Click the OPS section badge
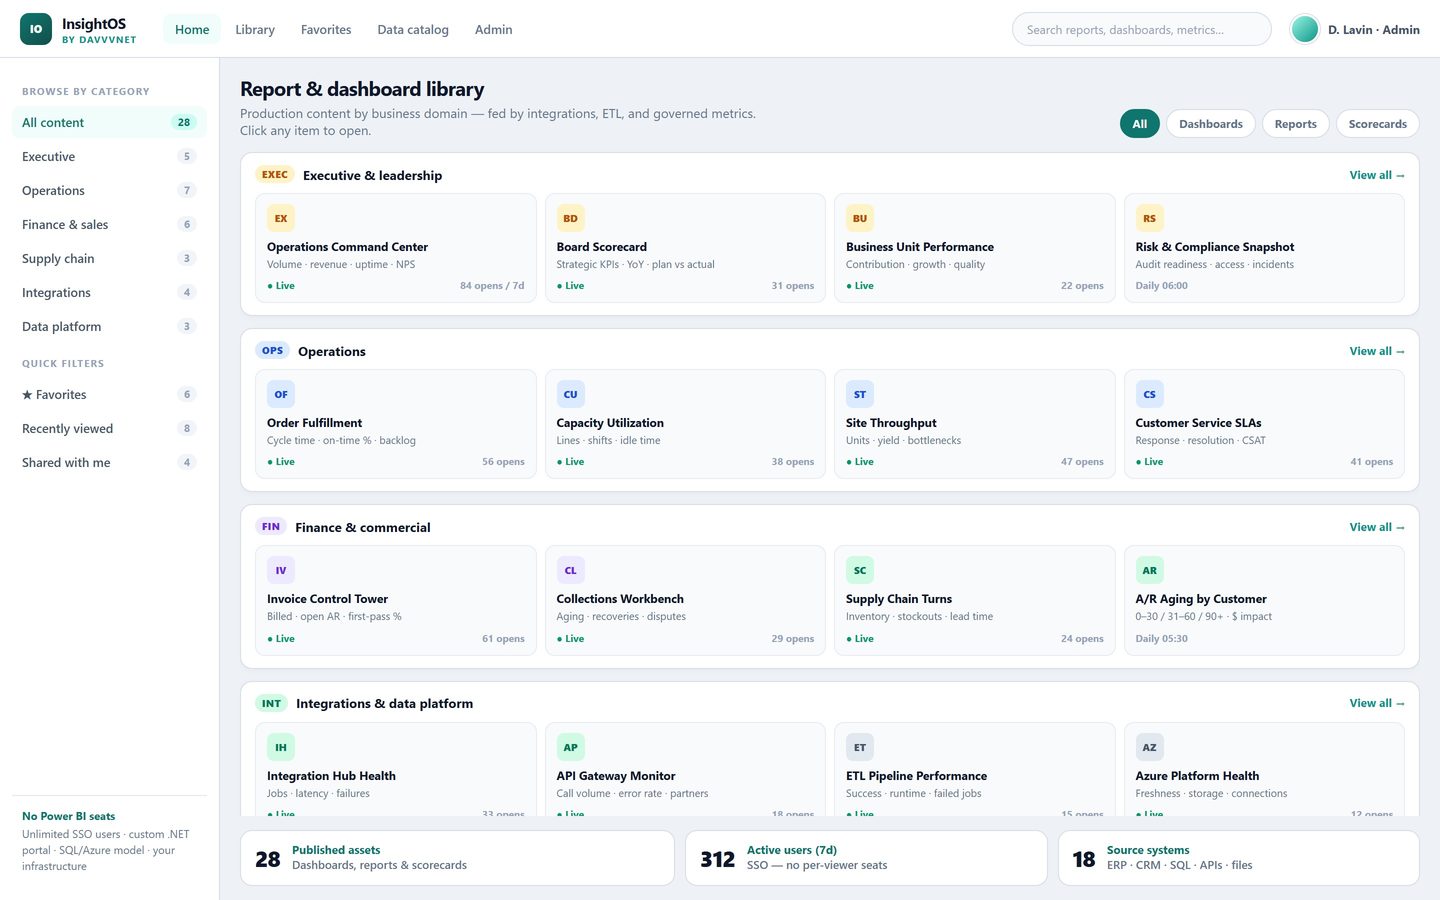 pos(272,350)
